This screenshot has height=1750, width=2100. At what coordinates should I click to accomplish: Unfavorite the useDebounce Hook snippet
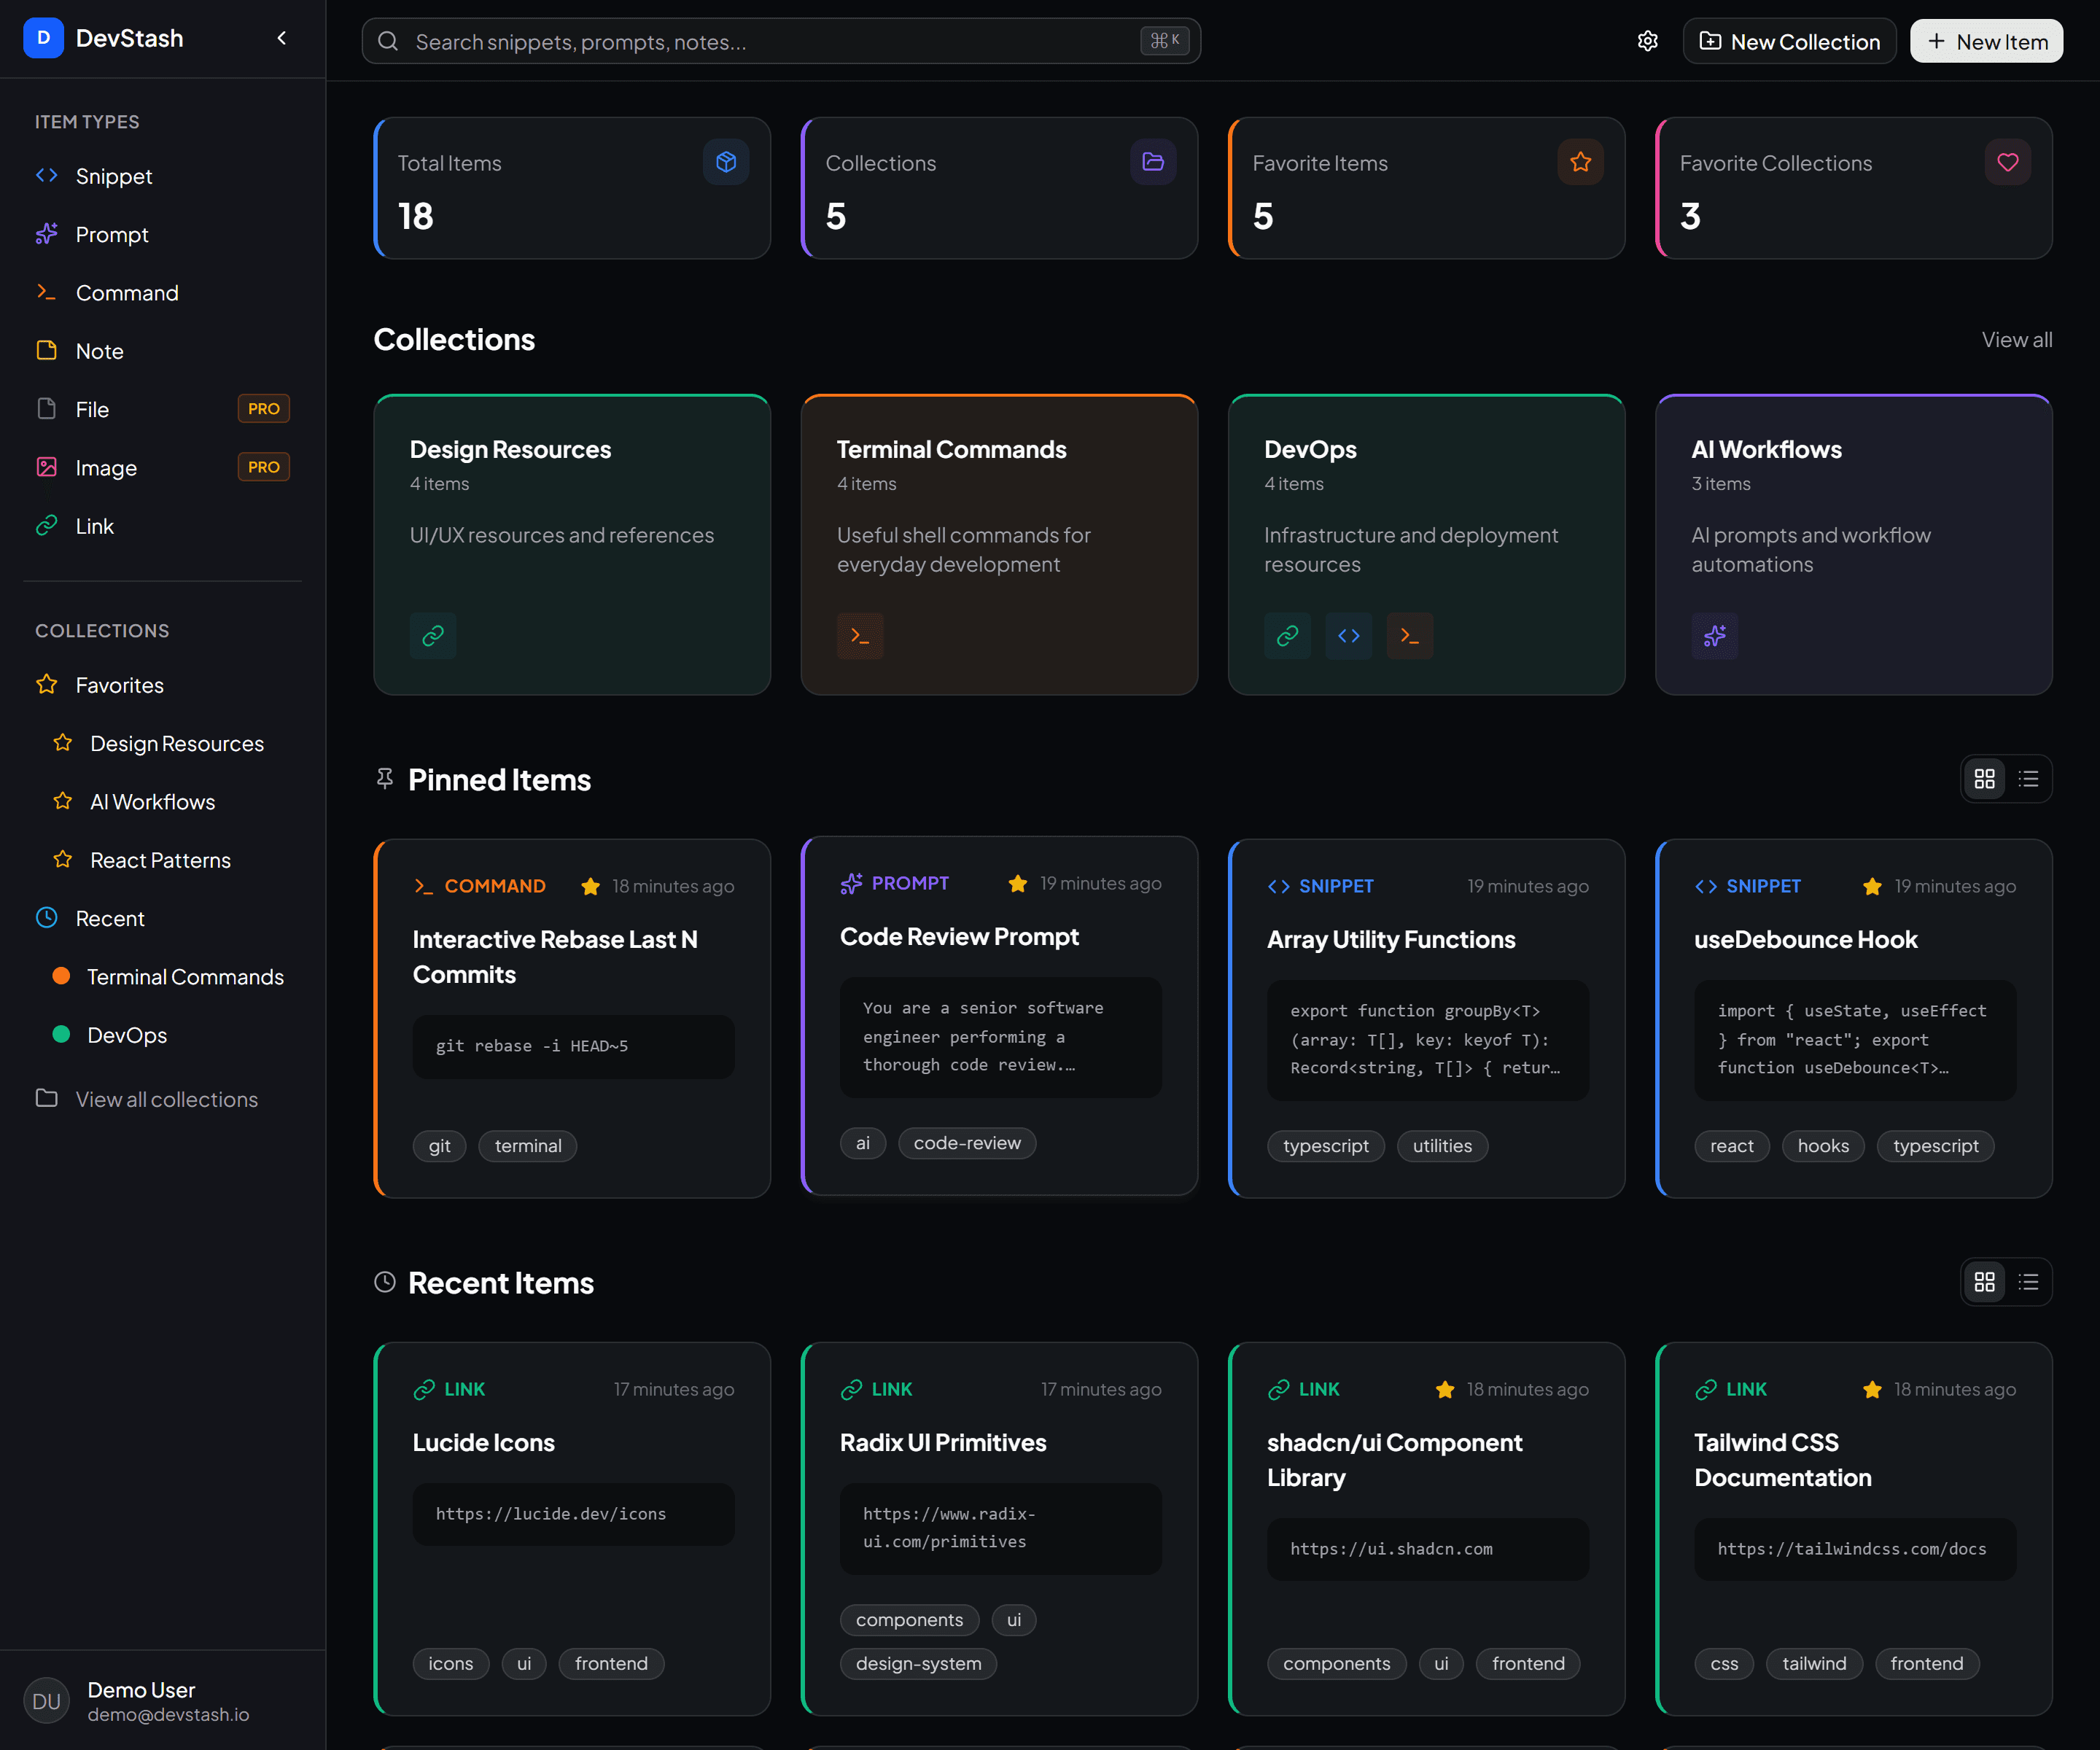1871,886
